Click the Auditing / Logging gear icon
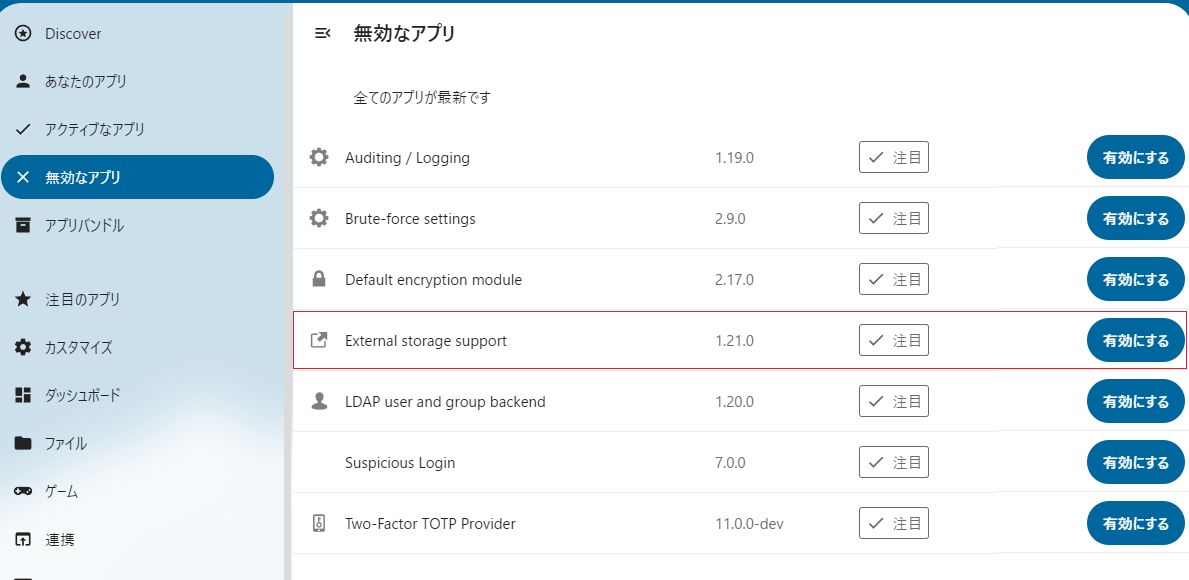 tap(318, 157)
